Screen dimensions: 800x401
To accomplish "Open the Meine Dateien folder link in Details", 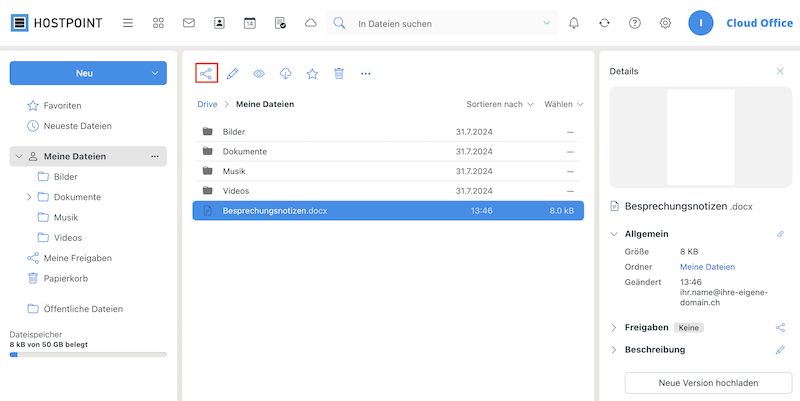I will (x=707, y=267).
